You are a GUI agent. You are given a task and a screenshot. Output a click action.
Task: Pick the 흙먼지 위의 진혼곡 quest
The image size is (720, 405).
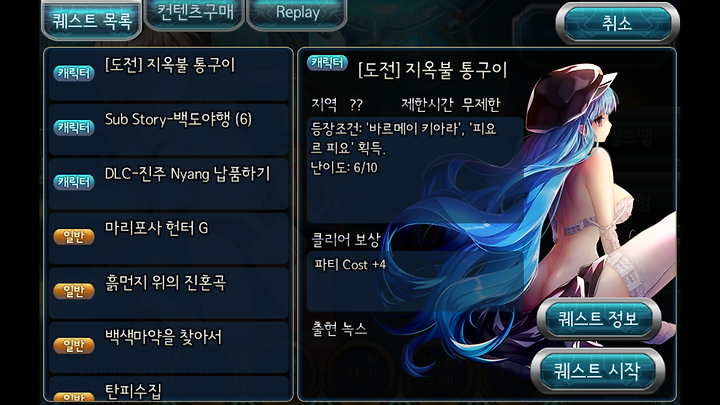pos(169,293)
